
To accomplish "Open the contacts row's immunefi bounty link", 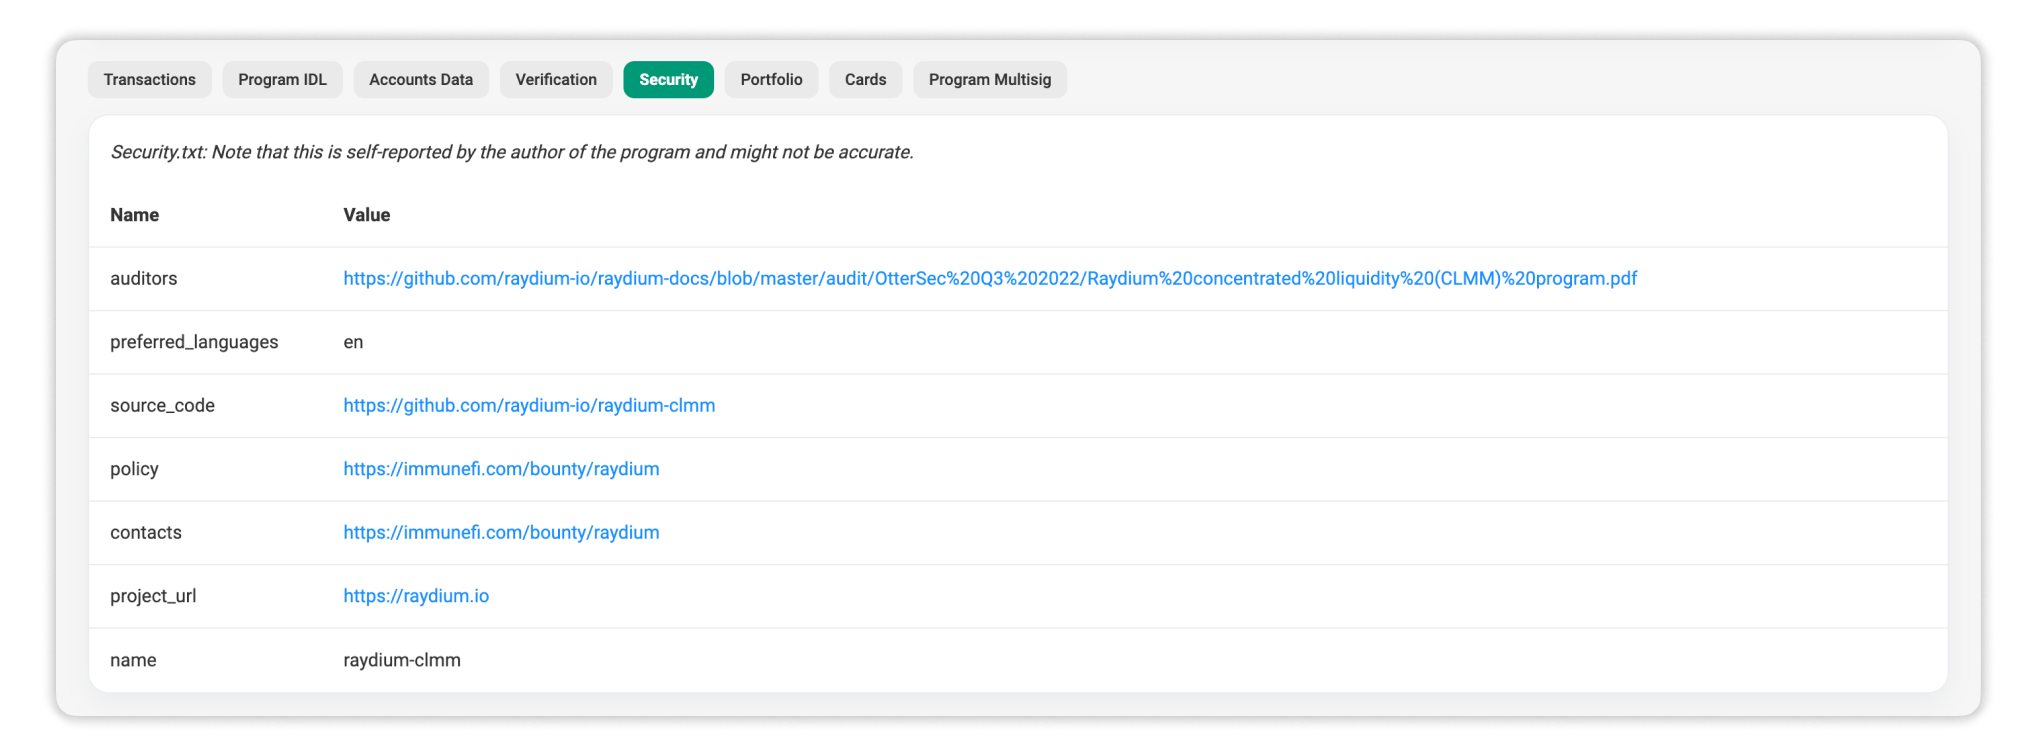I will point(501,533).
